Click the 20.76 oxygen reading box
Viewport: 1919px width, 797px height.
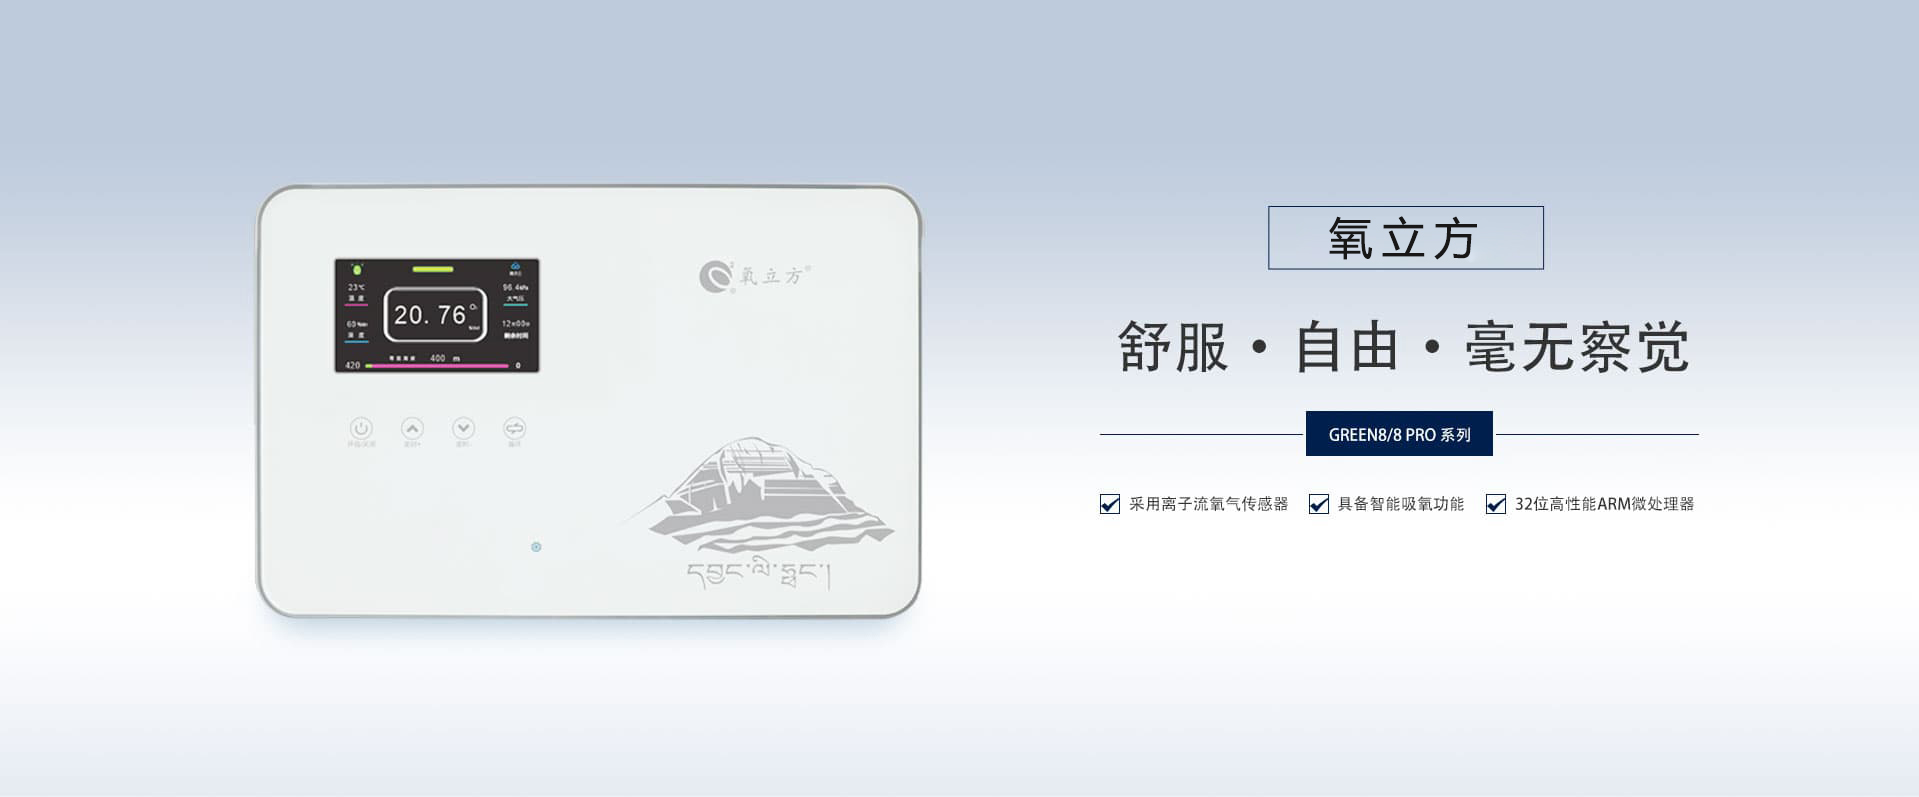(435, 315)
